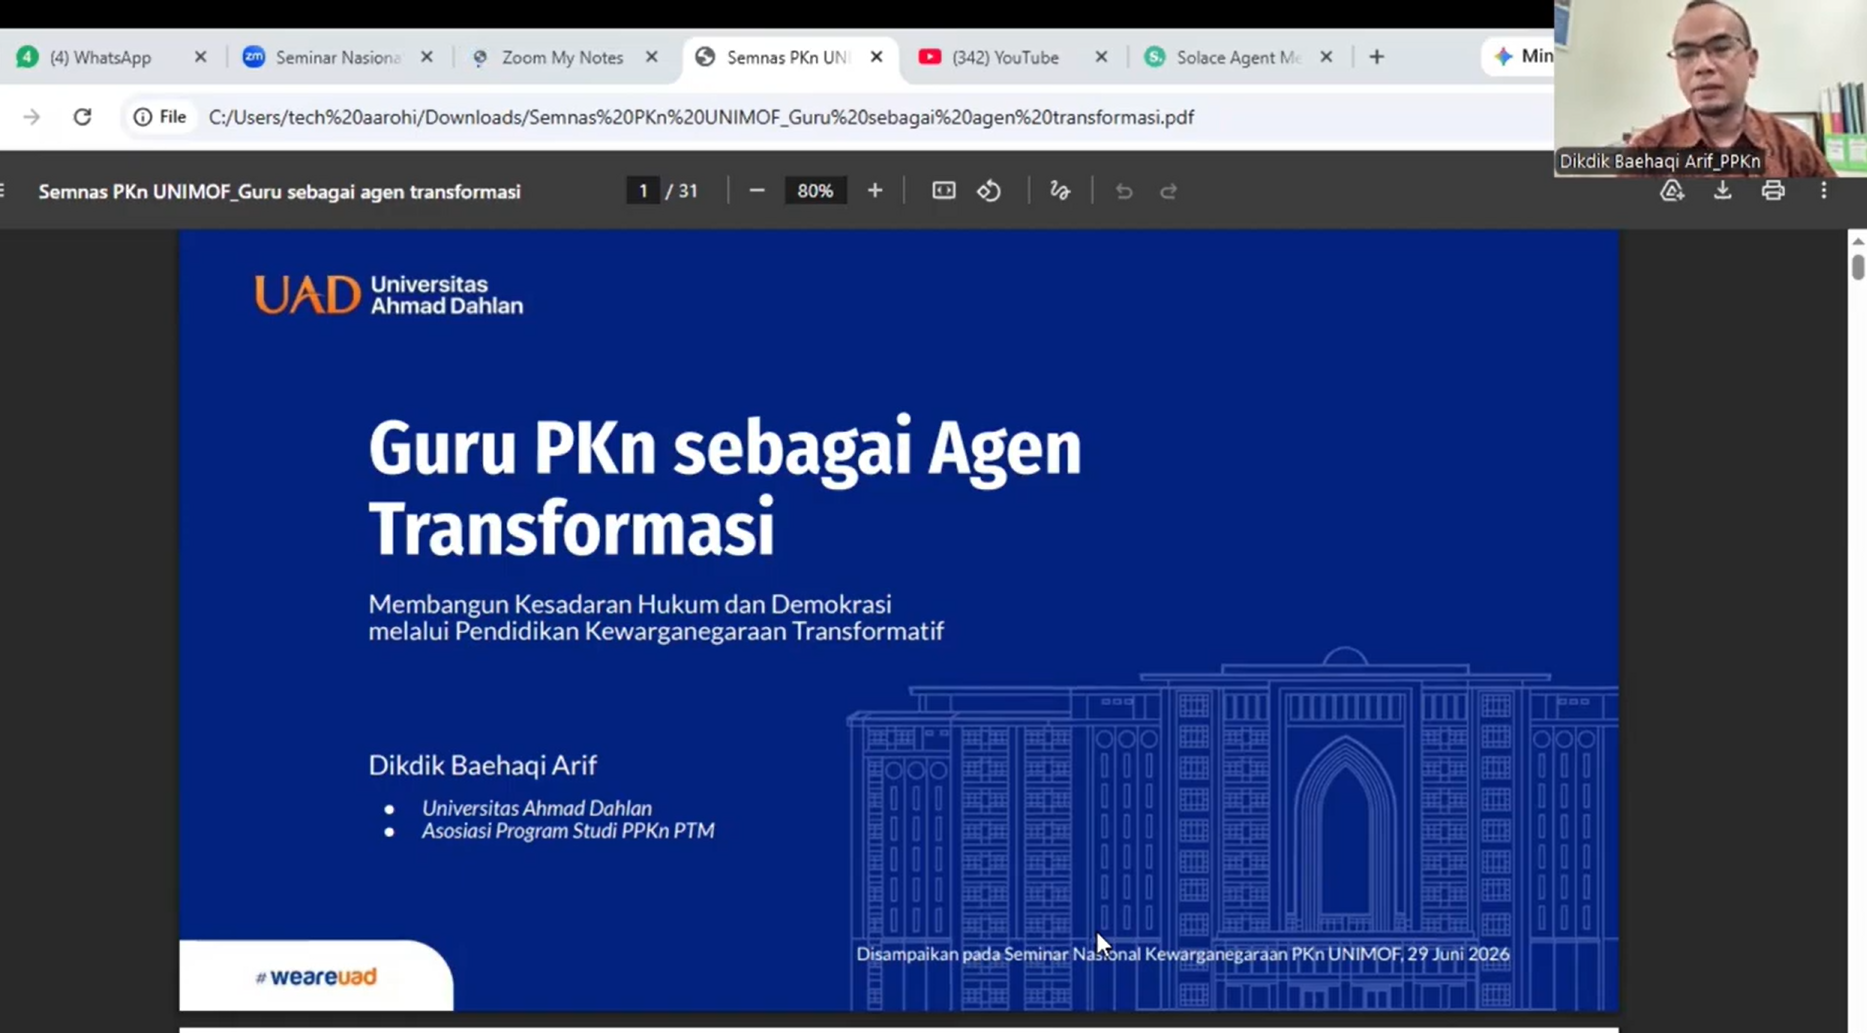Rotate the PDF counterclockwise

[x=989, y=190]
